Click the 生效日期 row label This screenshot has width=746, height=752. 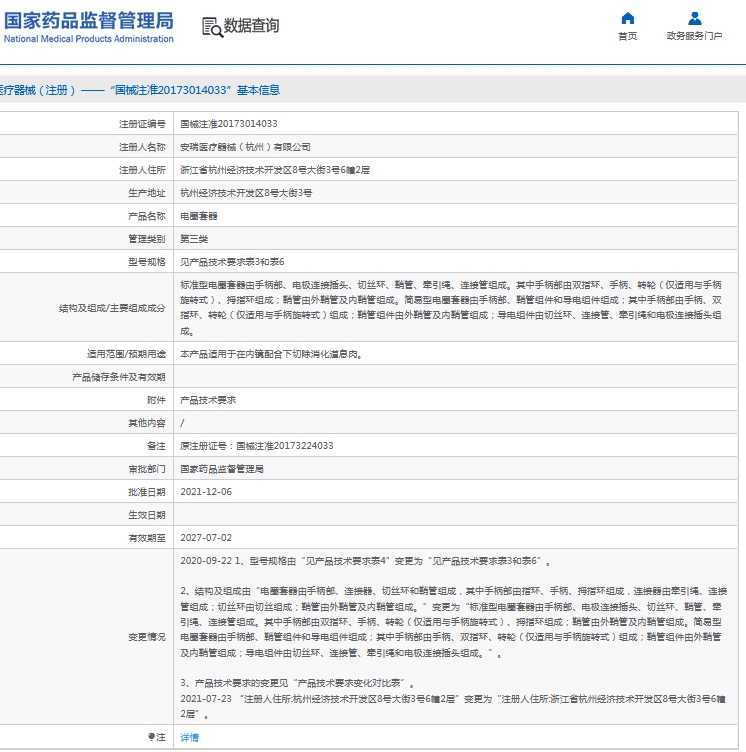click(147, 515)
